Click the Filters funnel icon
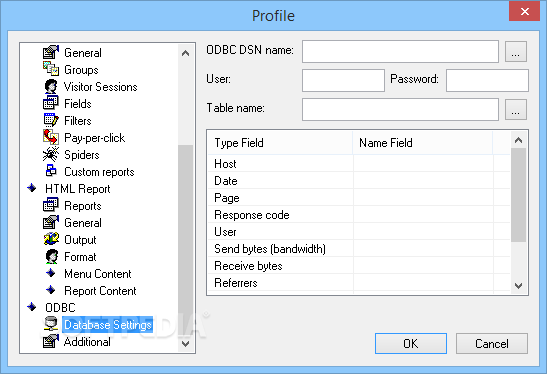The height and width of the screenshot is (374, 547). tap(51, 120)
